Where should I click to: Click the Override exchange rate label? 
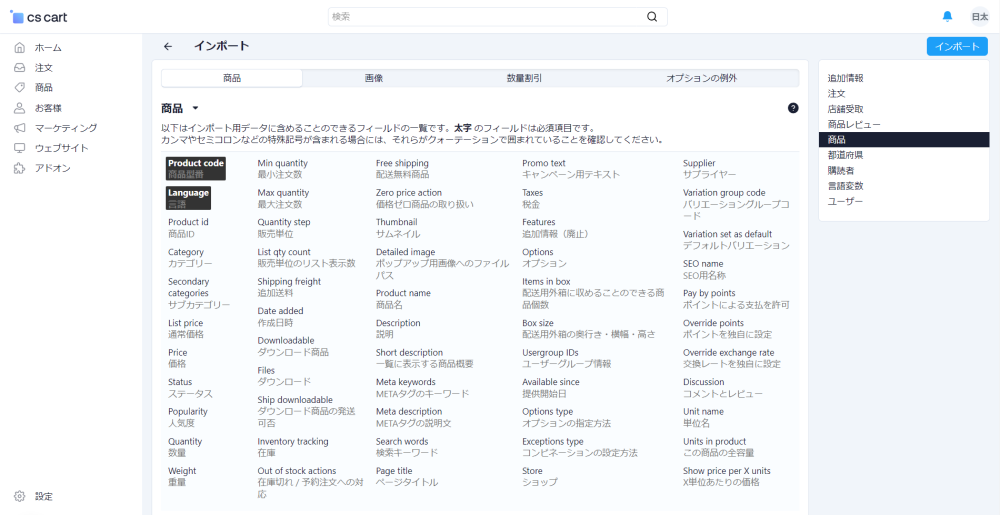(x=728, y=352)
